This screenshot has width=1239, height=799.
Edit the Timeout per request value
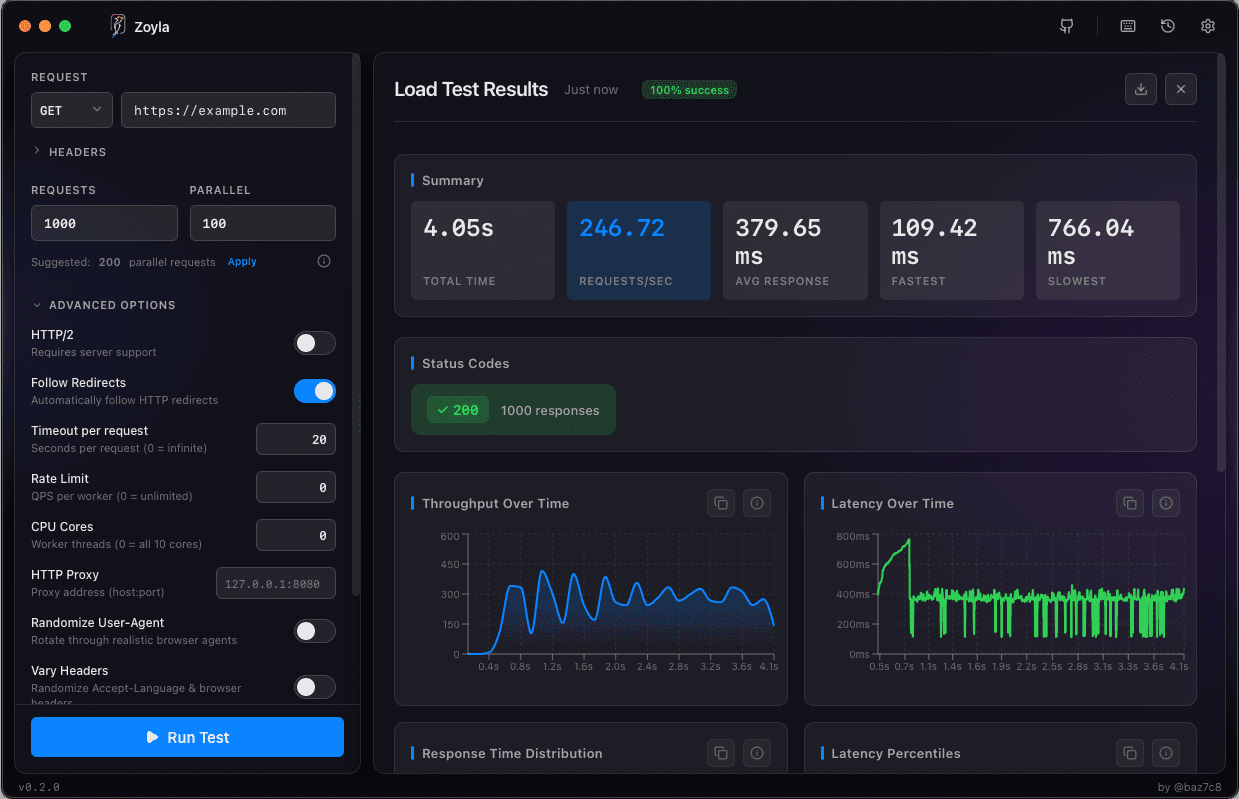point(295,439)
